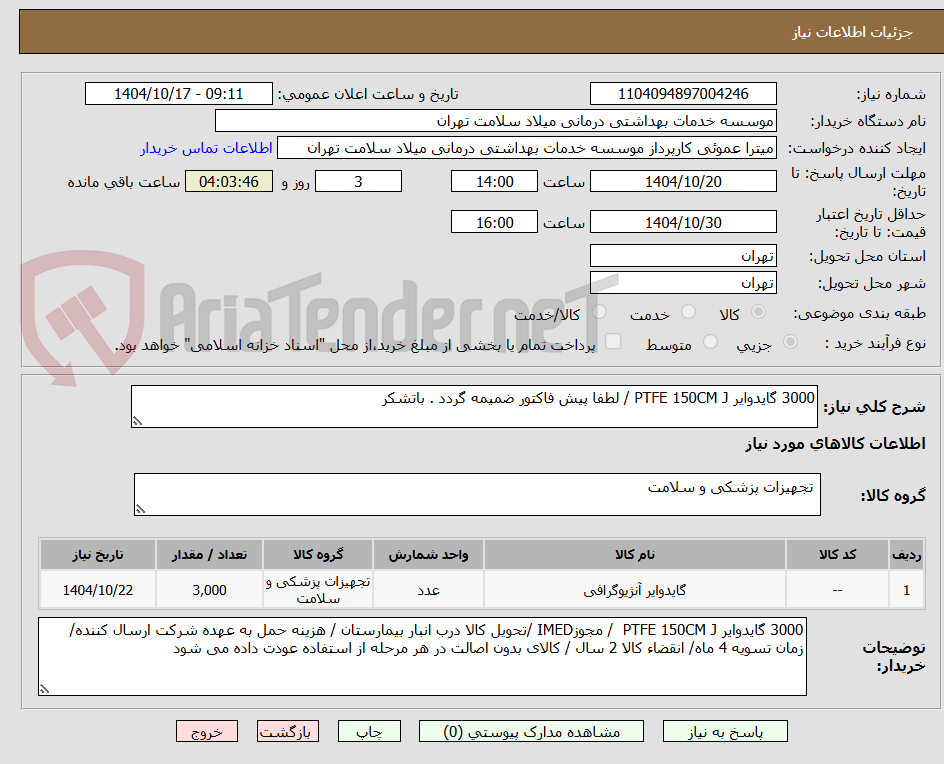Click the شهر محل تحویل field
This screenshot has height=764, width=944.
[x=683, y=283]
